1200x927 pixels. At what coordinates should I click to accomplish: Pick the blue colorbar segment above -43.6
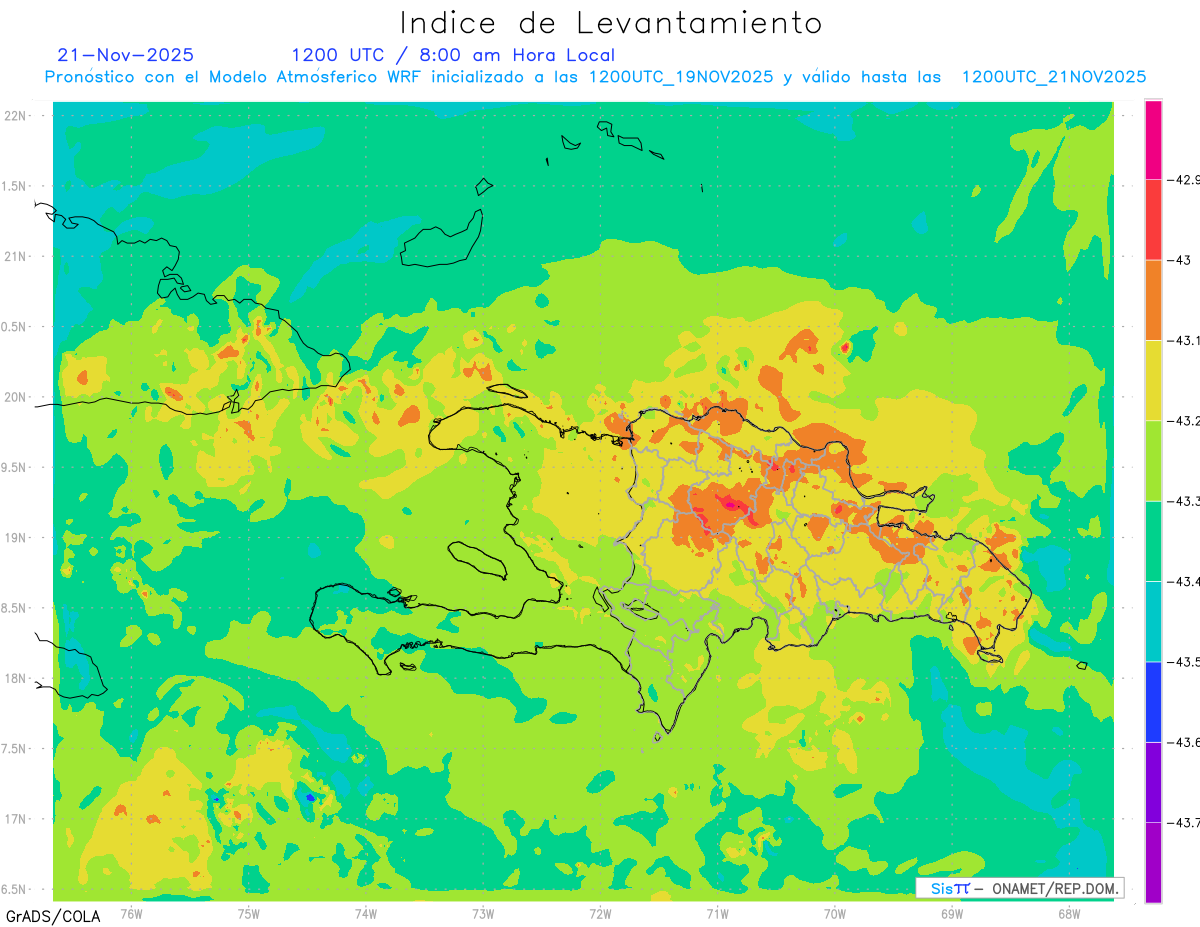click(1153, 702)
